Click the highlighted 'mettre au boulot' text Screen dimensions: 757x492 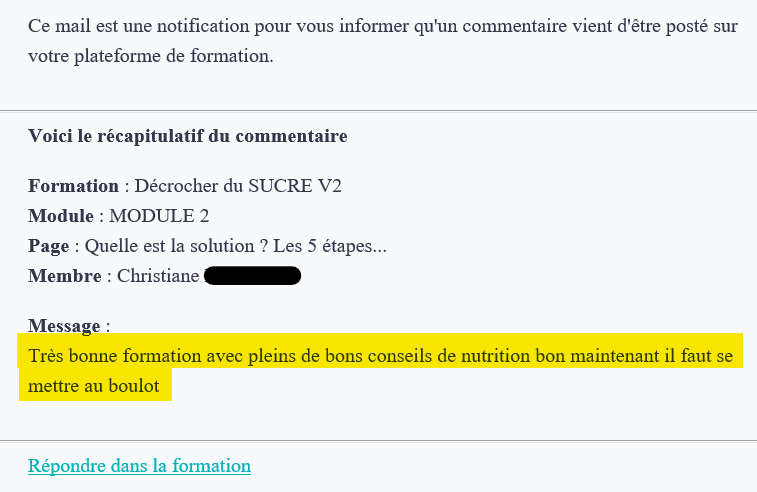(94, 386)
